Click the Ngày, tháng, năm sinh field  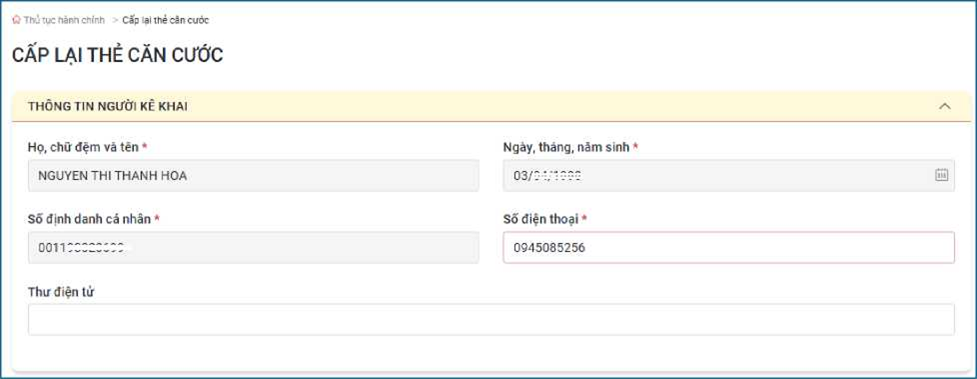pos(728,176)
